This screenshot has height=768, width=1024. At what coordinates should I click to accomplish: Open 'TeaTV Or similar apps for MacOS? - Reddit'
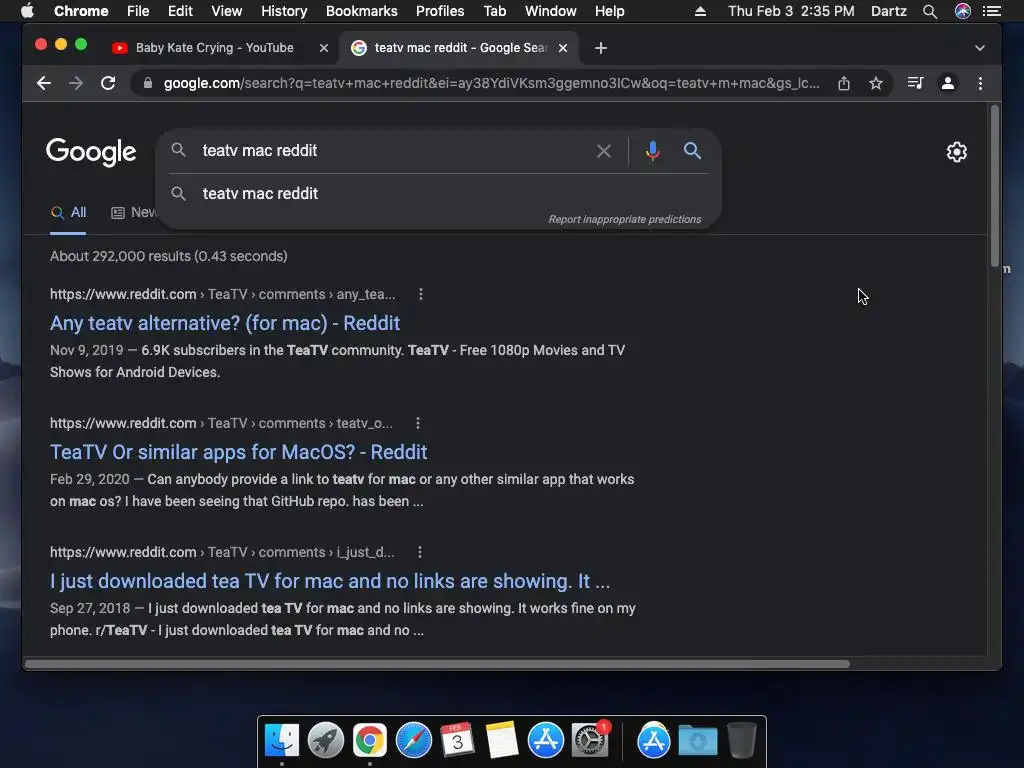tap(238, 452)
